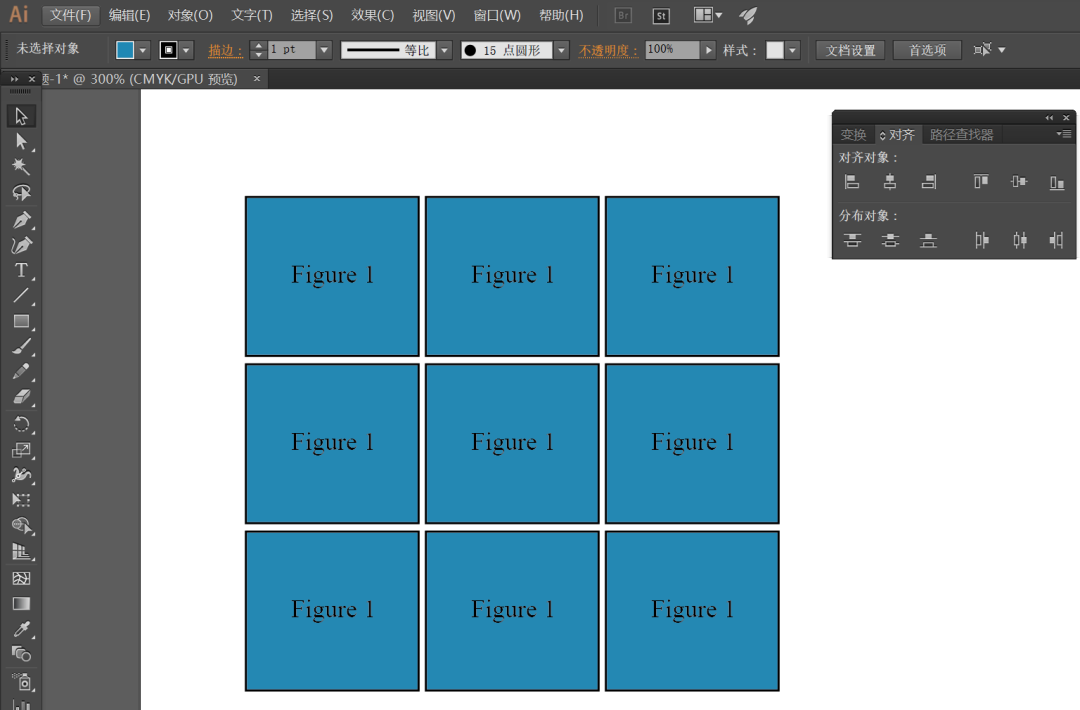Open the stroke weight dropdown
1080x710 pixels.
pos(324,50)
